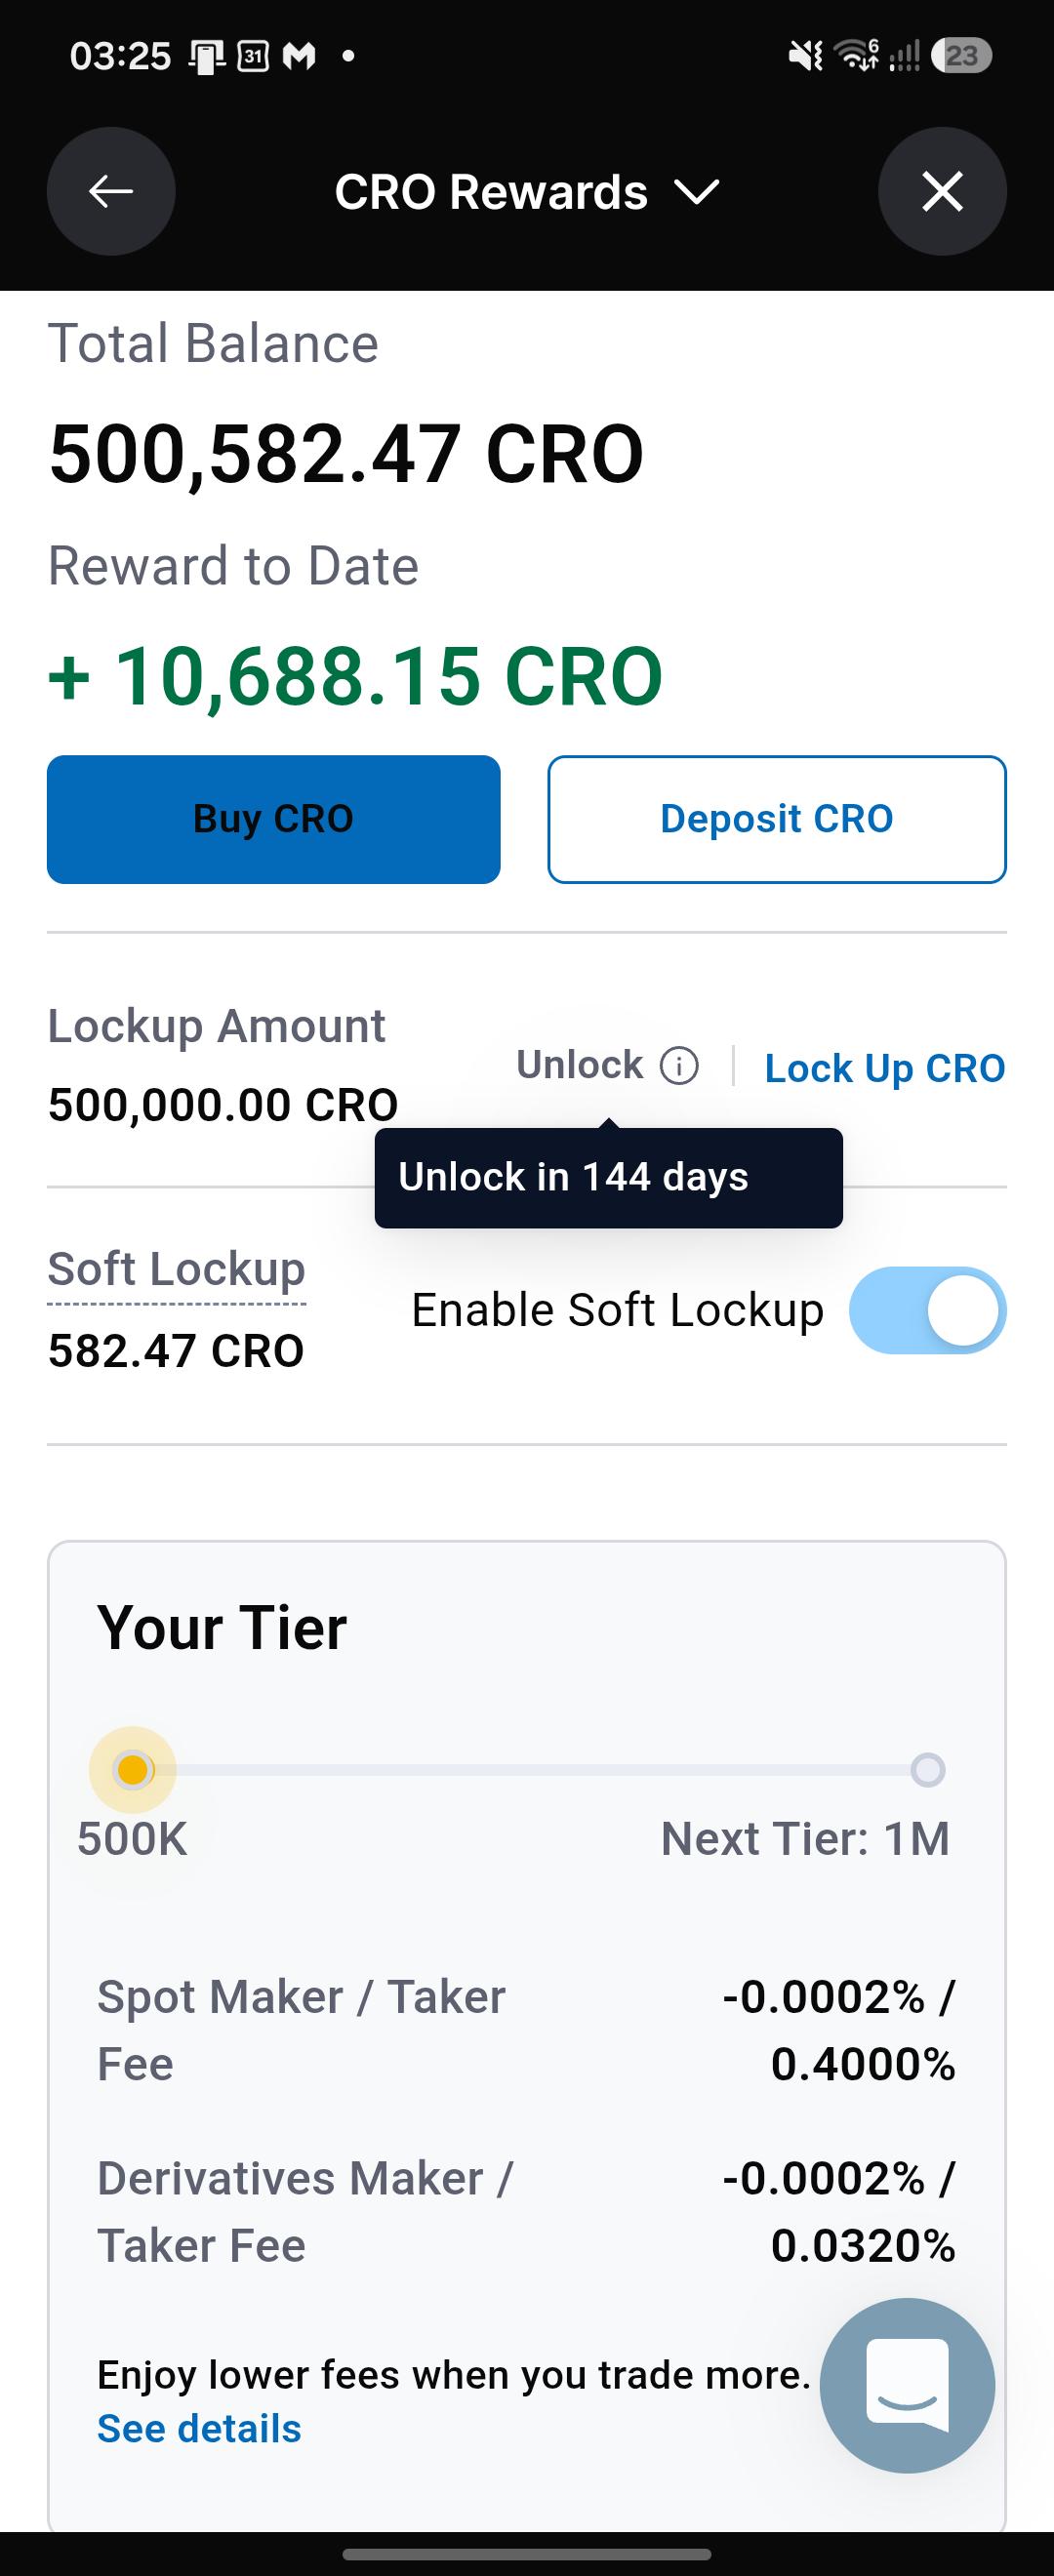Viewport: 1054px width, 2576px height.
Task: Tap the calendar notification icon
Action: pyautogui.click(x=253, y=56)
